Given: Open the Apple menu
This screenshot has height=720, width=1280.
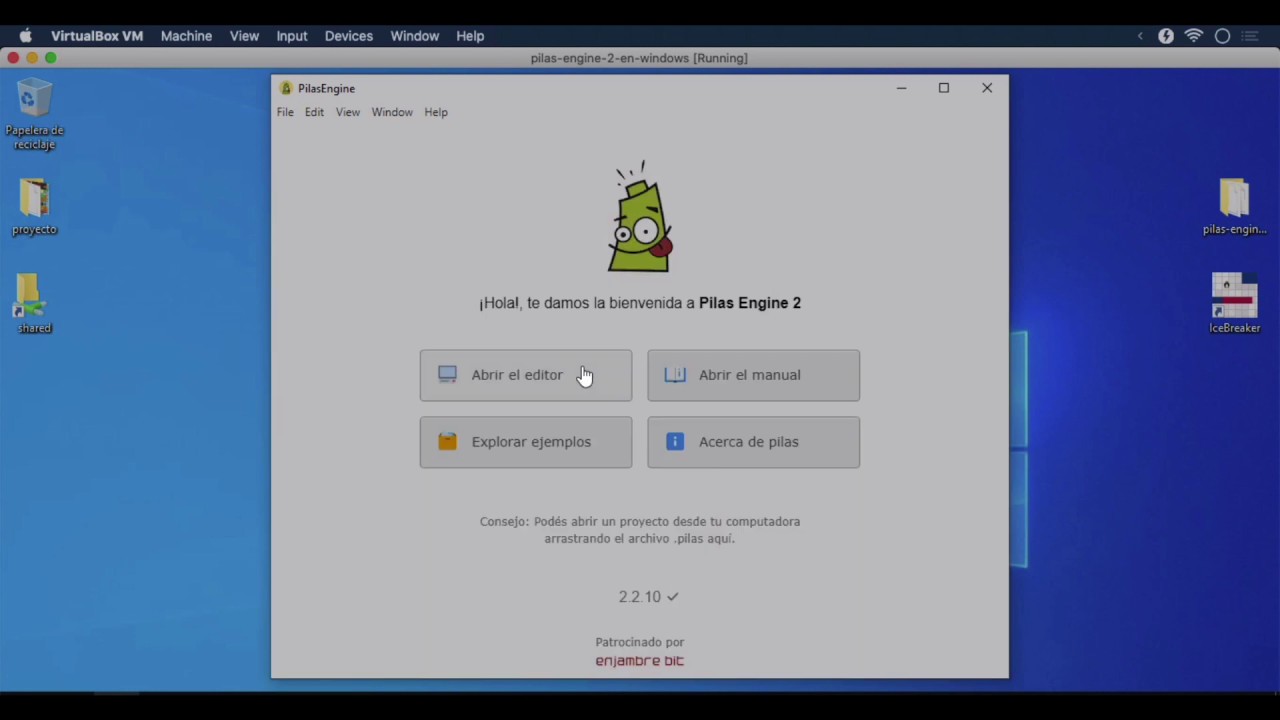Looking at the screenshot, I should [26, 36].
